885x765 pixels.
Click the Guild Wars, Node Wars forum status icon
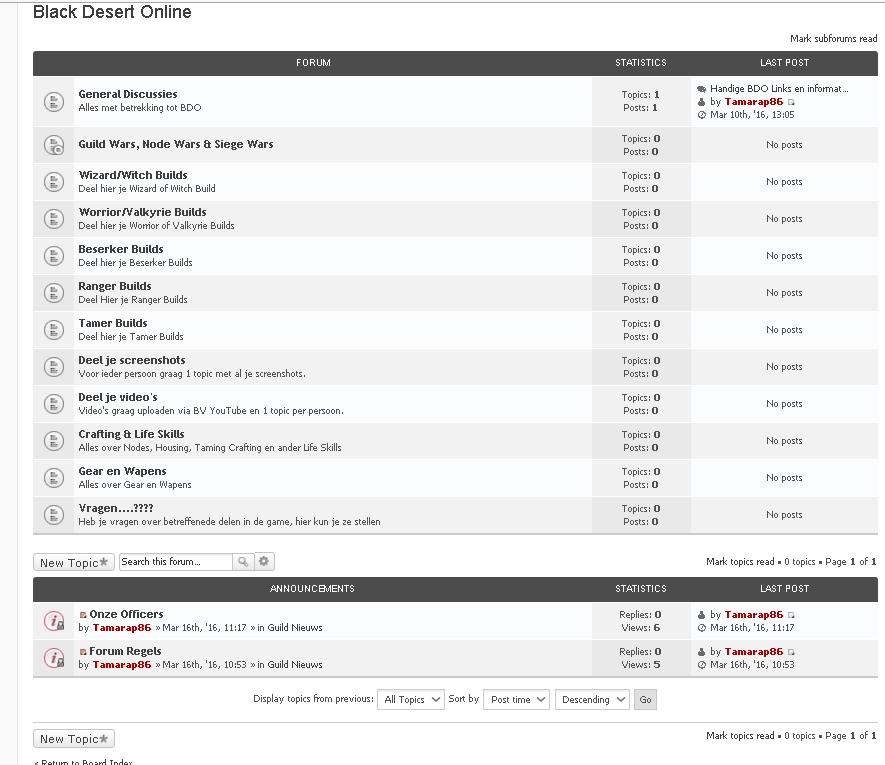(54, 145)
